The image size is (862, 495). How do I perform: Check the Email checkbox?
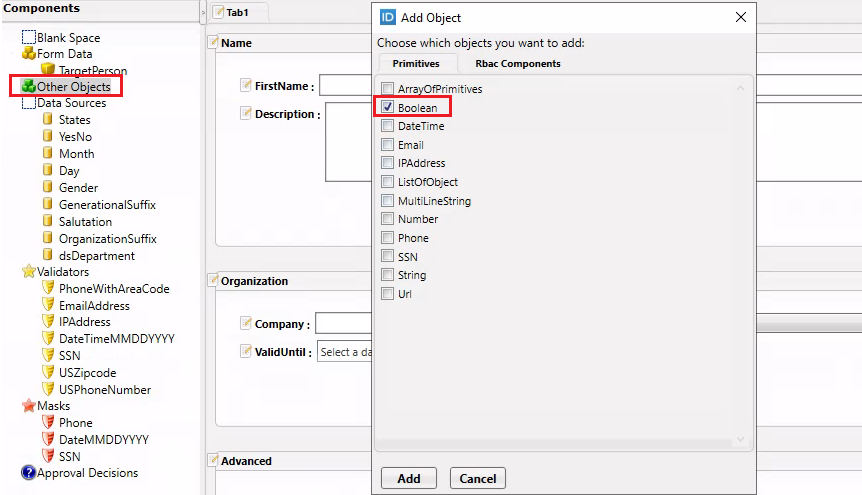click(x=388, y=145)
